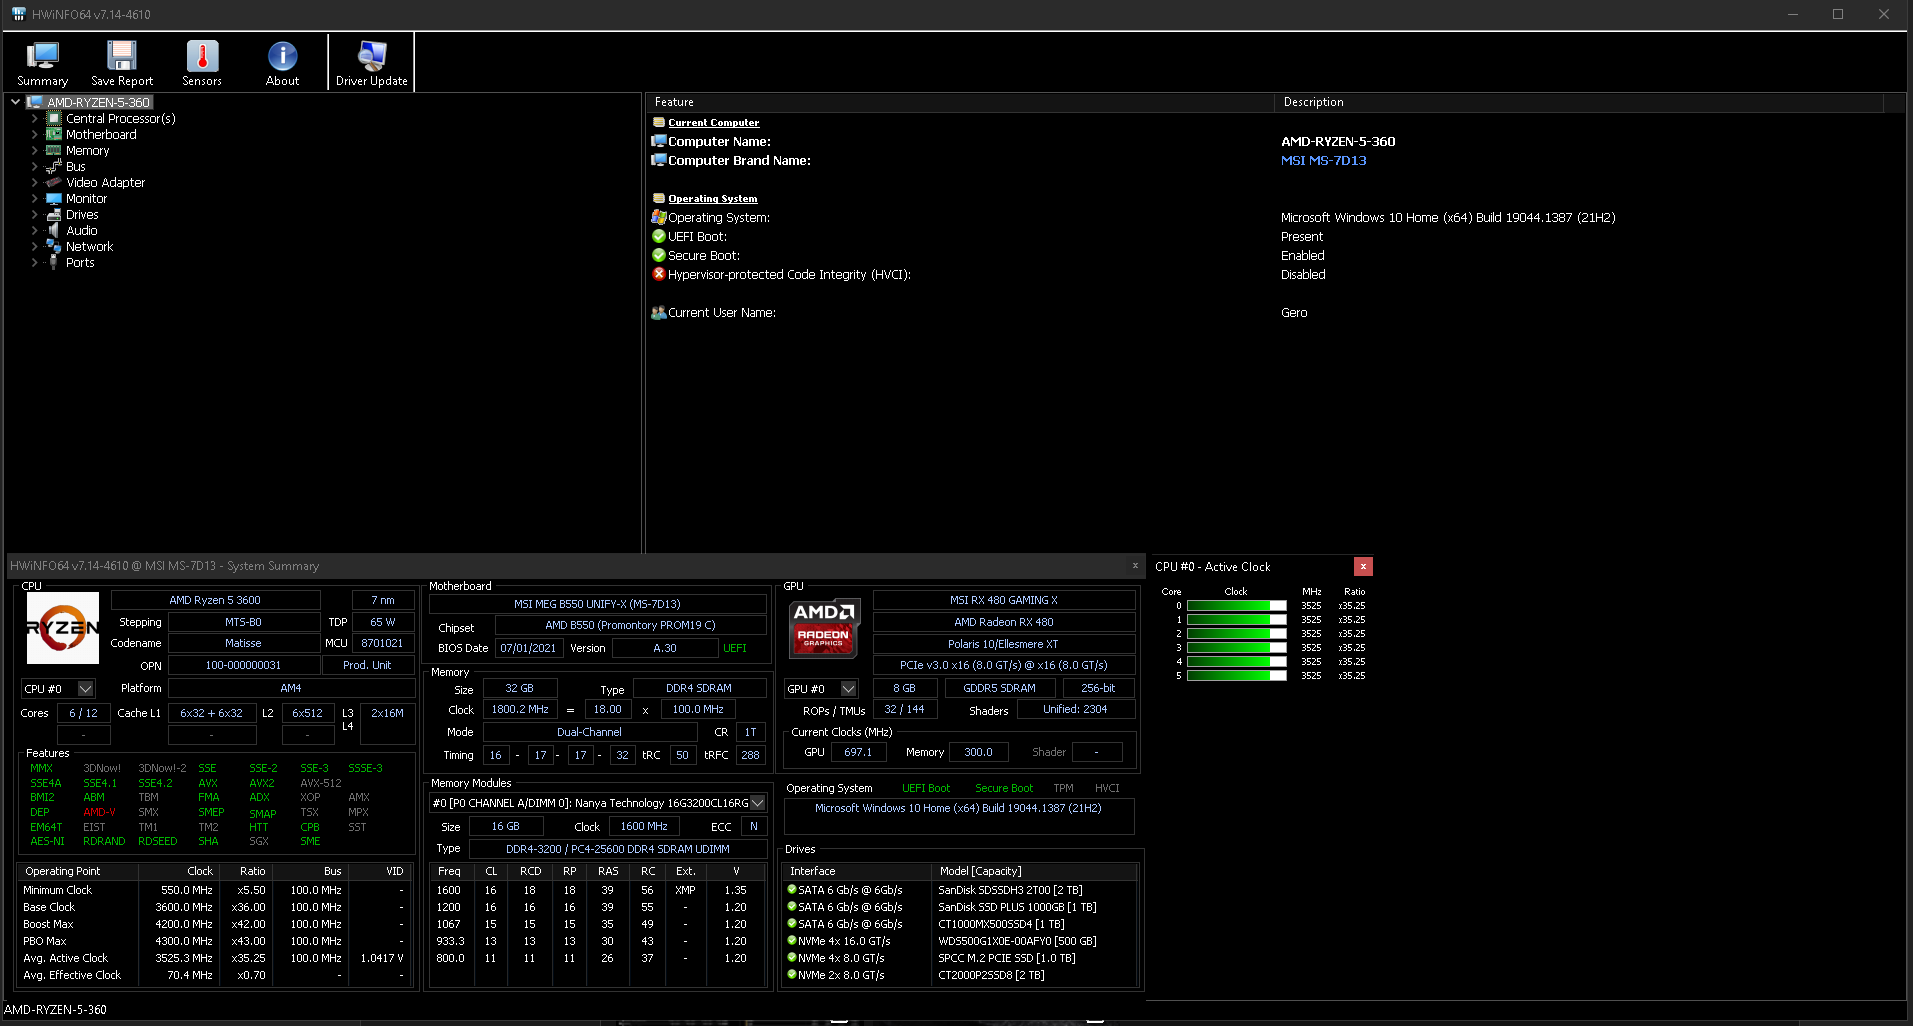The image size is (1913, 1026).
Task: Click the Description column header
Action: pos(1579,102)
